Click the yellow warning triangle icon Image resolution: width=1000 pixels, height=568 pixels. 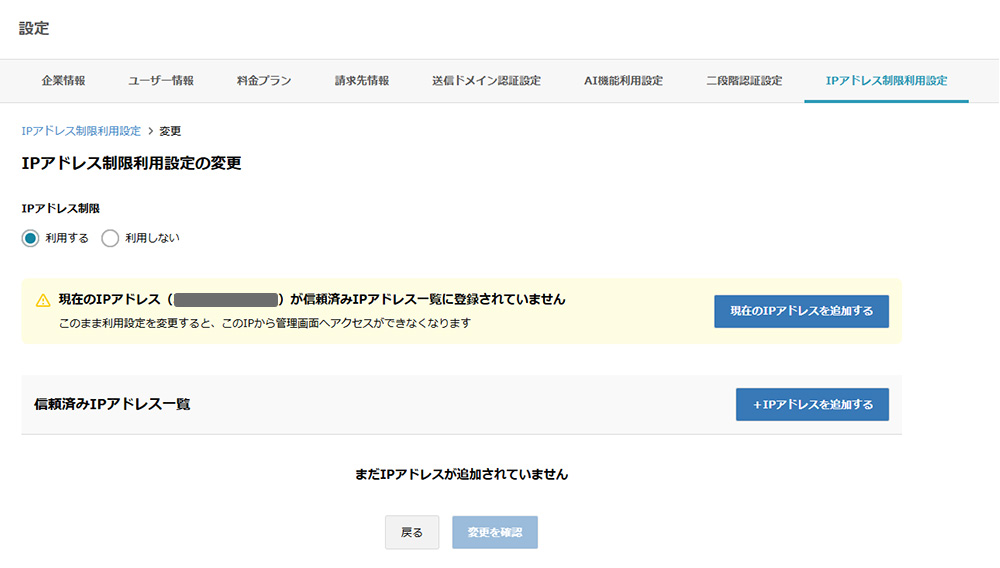(43, 300)
